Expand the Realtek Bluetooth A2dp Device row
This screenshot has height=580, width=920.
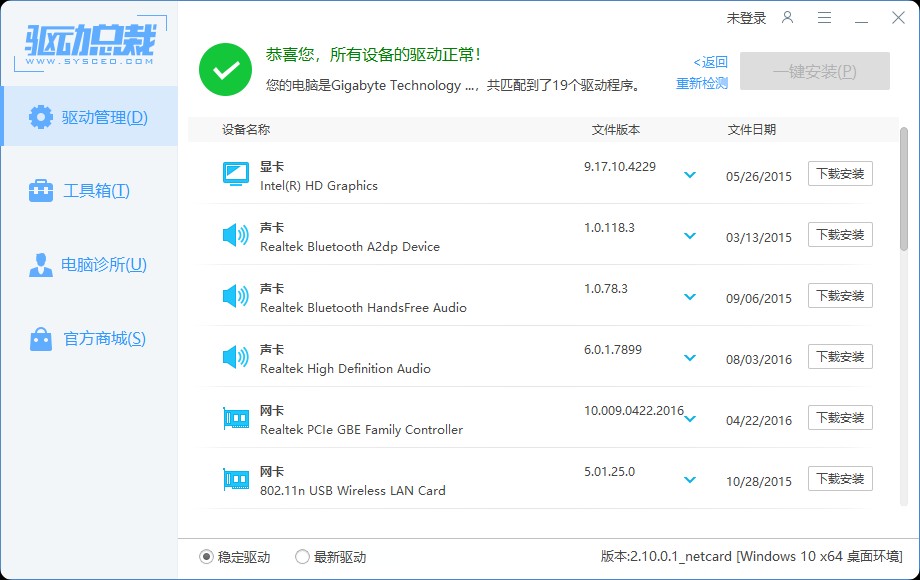pyautogui.click(x=690, y=235)
